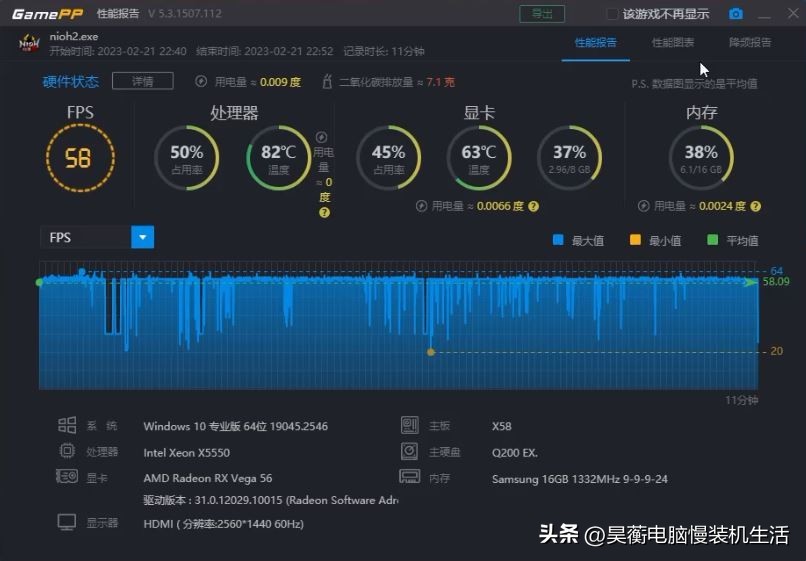Click the nioh2.exe game icon

click(29, 43)
